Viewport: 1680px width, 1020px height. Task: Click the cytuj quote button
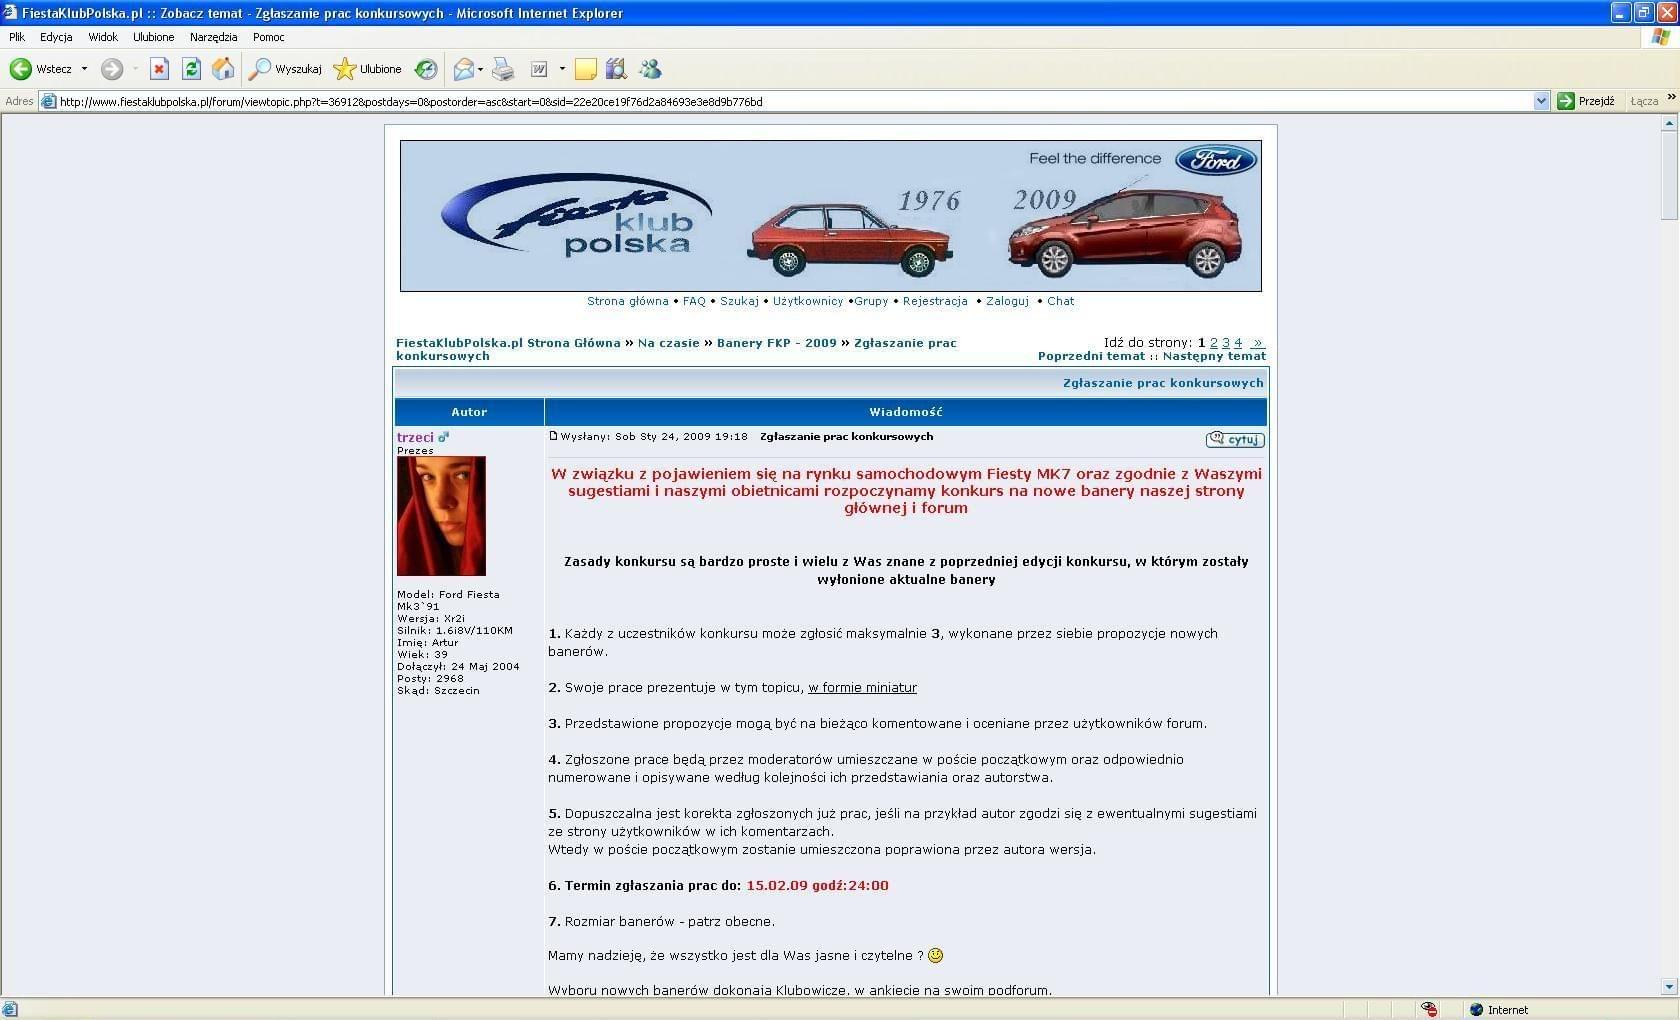(x=1235, y=440)
